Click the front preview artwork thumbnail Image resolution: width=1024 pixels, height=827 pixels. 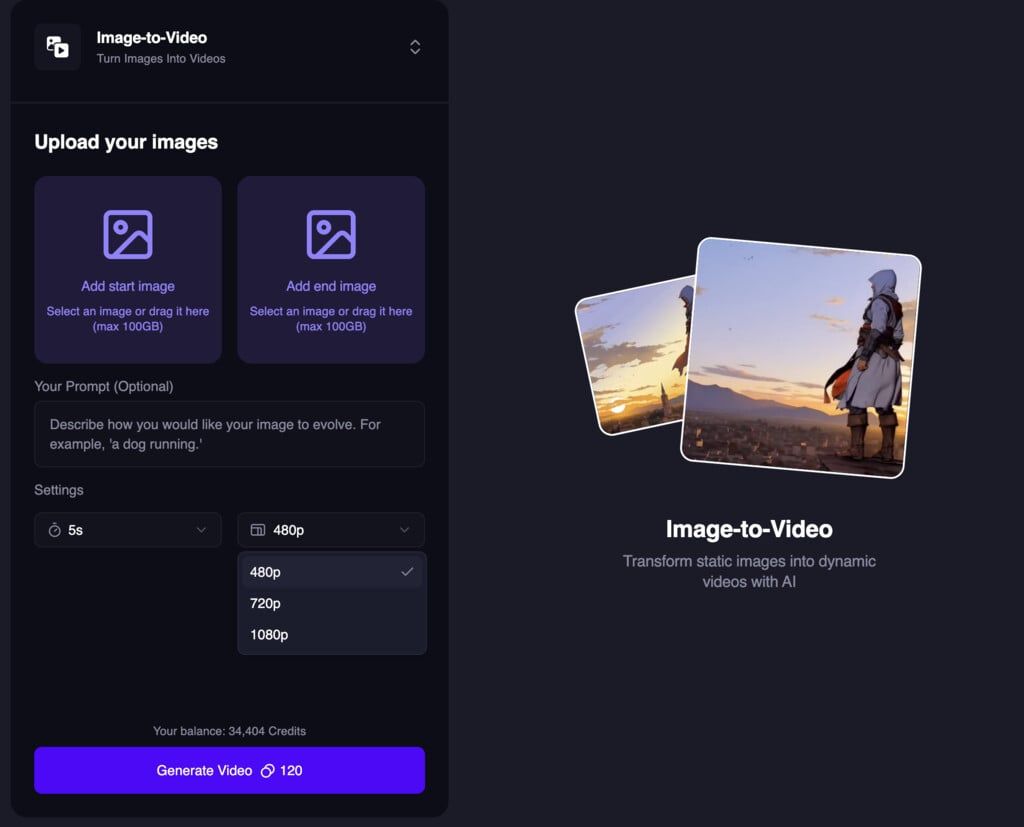801,357
